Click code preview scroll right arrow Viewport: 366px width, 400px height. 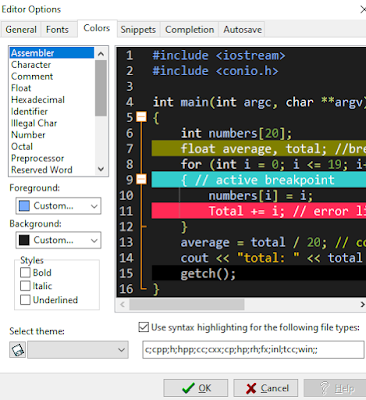point(362,304)
